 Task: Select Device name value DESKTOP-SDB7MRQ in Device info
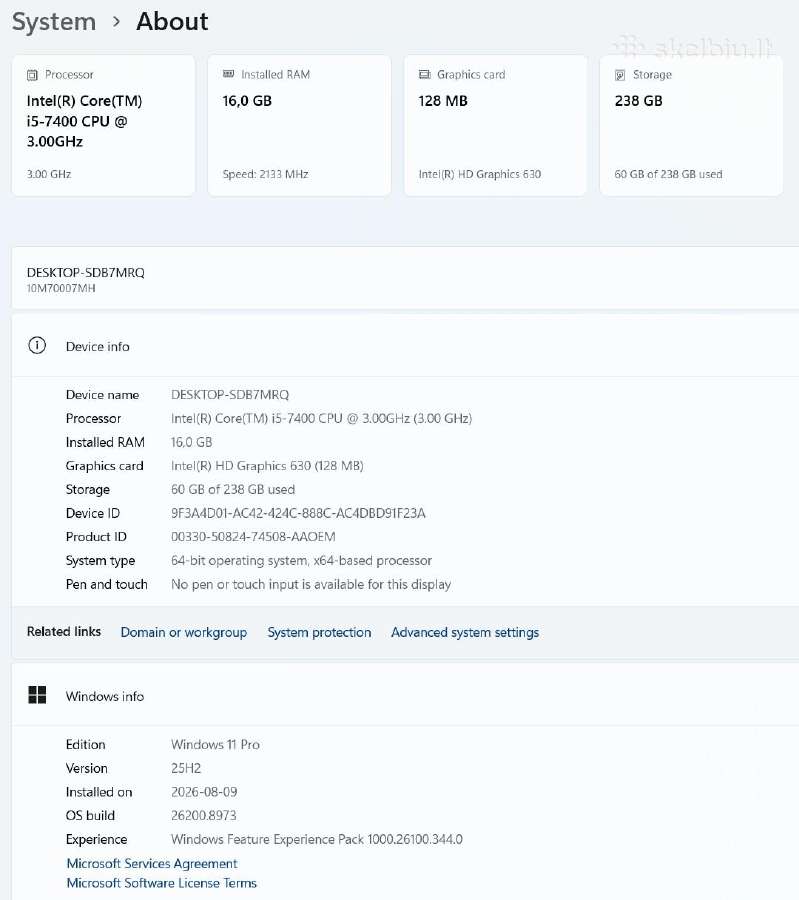(x=230, y=395)
